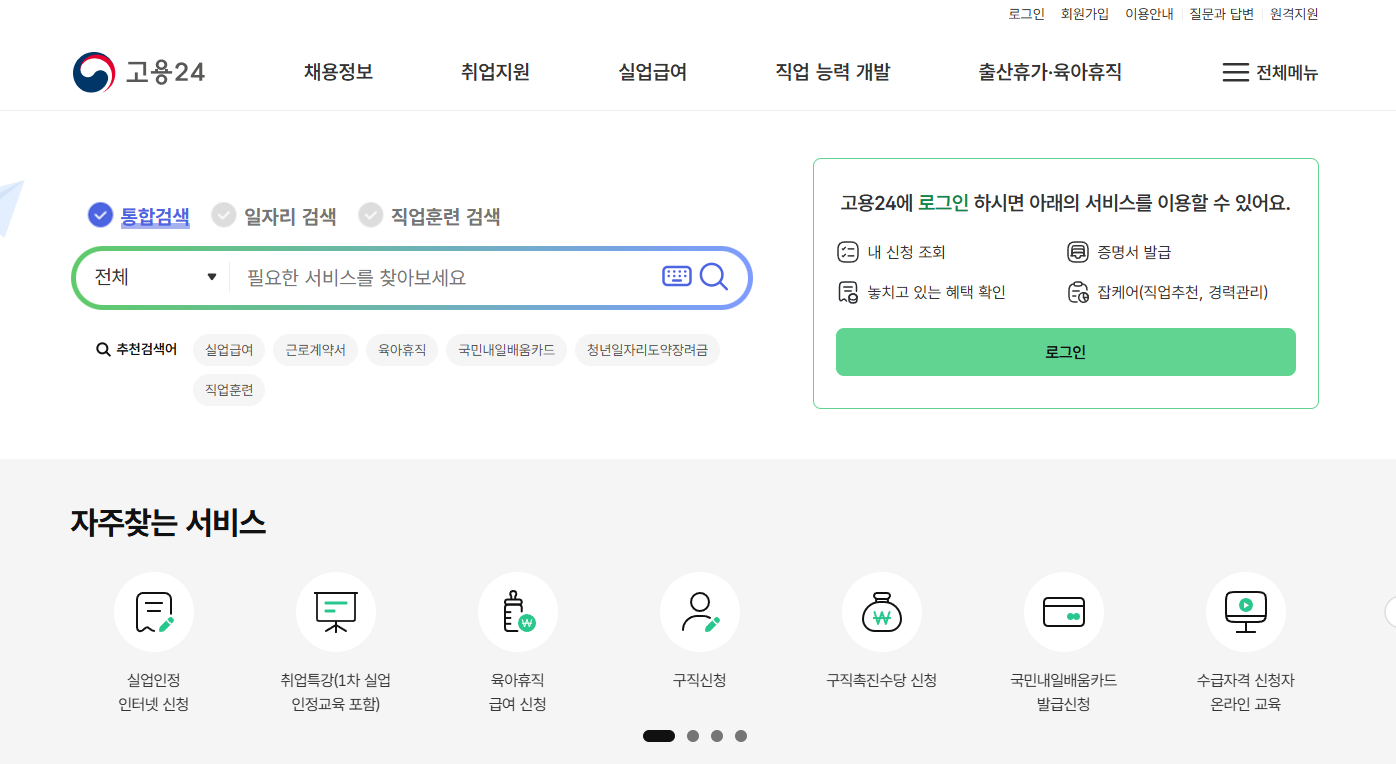Image resolution: width=1396 pixels, height=764 pixels.
Task: Open the 실업인정 인터넷 신청 service icon
Action: pyautogui.click(x=154, y=612)
